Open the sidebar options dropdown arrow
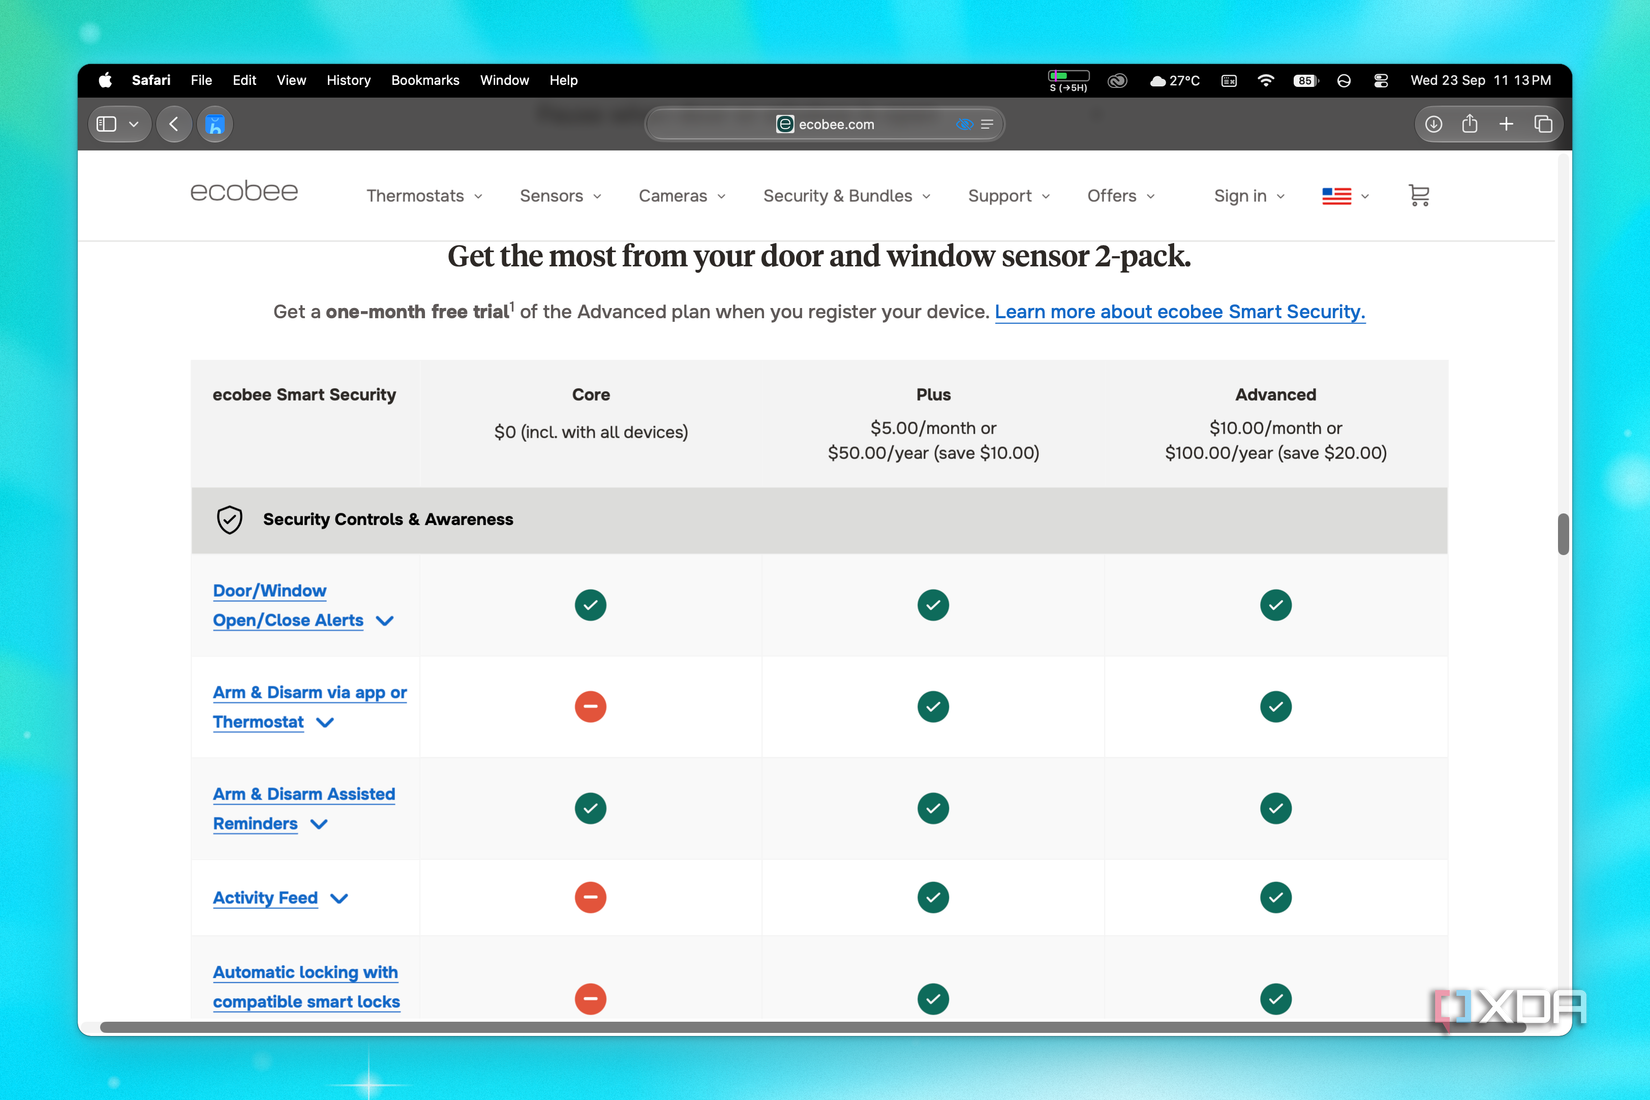Screen dimensions: 1650x1100 [x=134, y=124]
